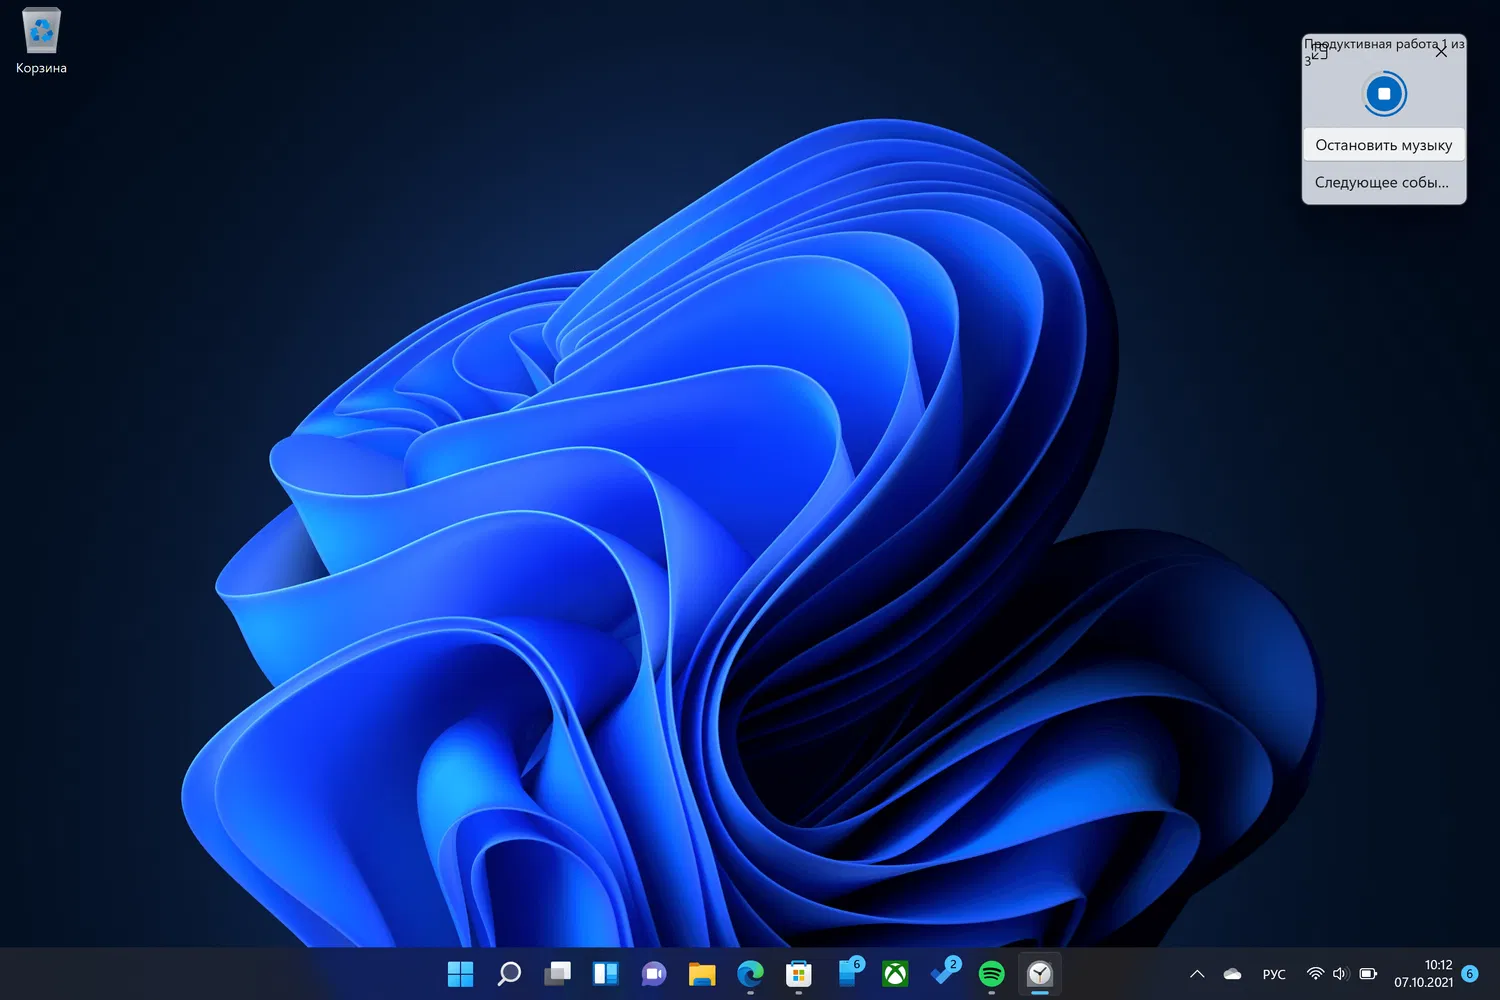Open the РУС input language switcher
The height and width of the screenshot is (1000, 1500).
pos(1274,974)
